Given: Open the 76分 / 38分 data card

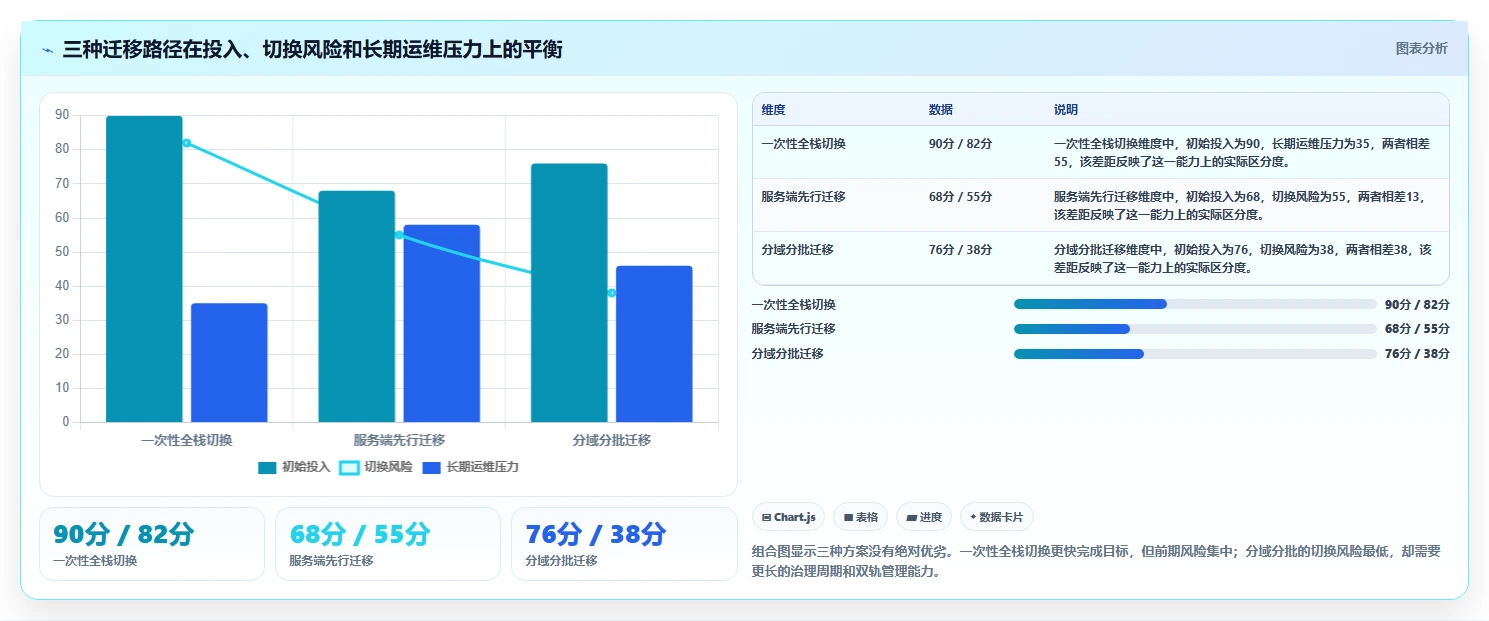Looking at the screenshot, I should point(624,544).
